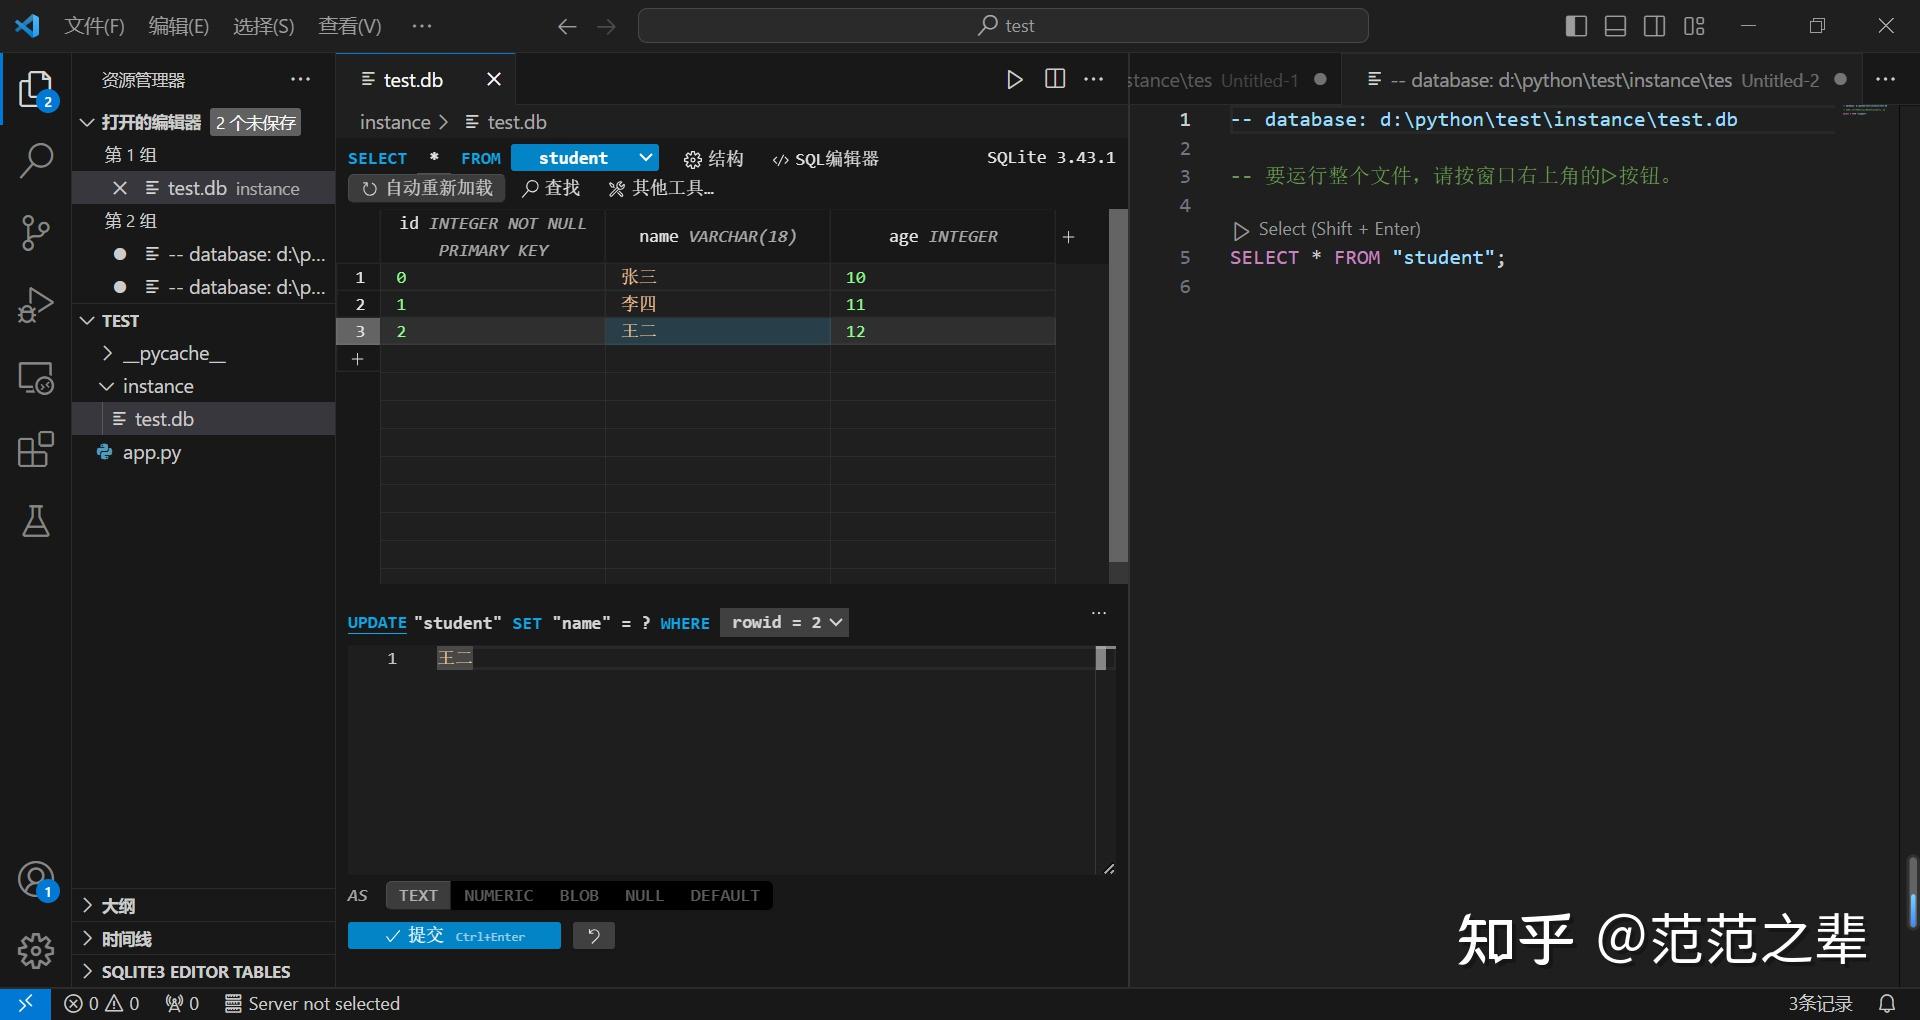
Task: Toggle the bottom panel visibility
Action: 1615,26
